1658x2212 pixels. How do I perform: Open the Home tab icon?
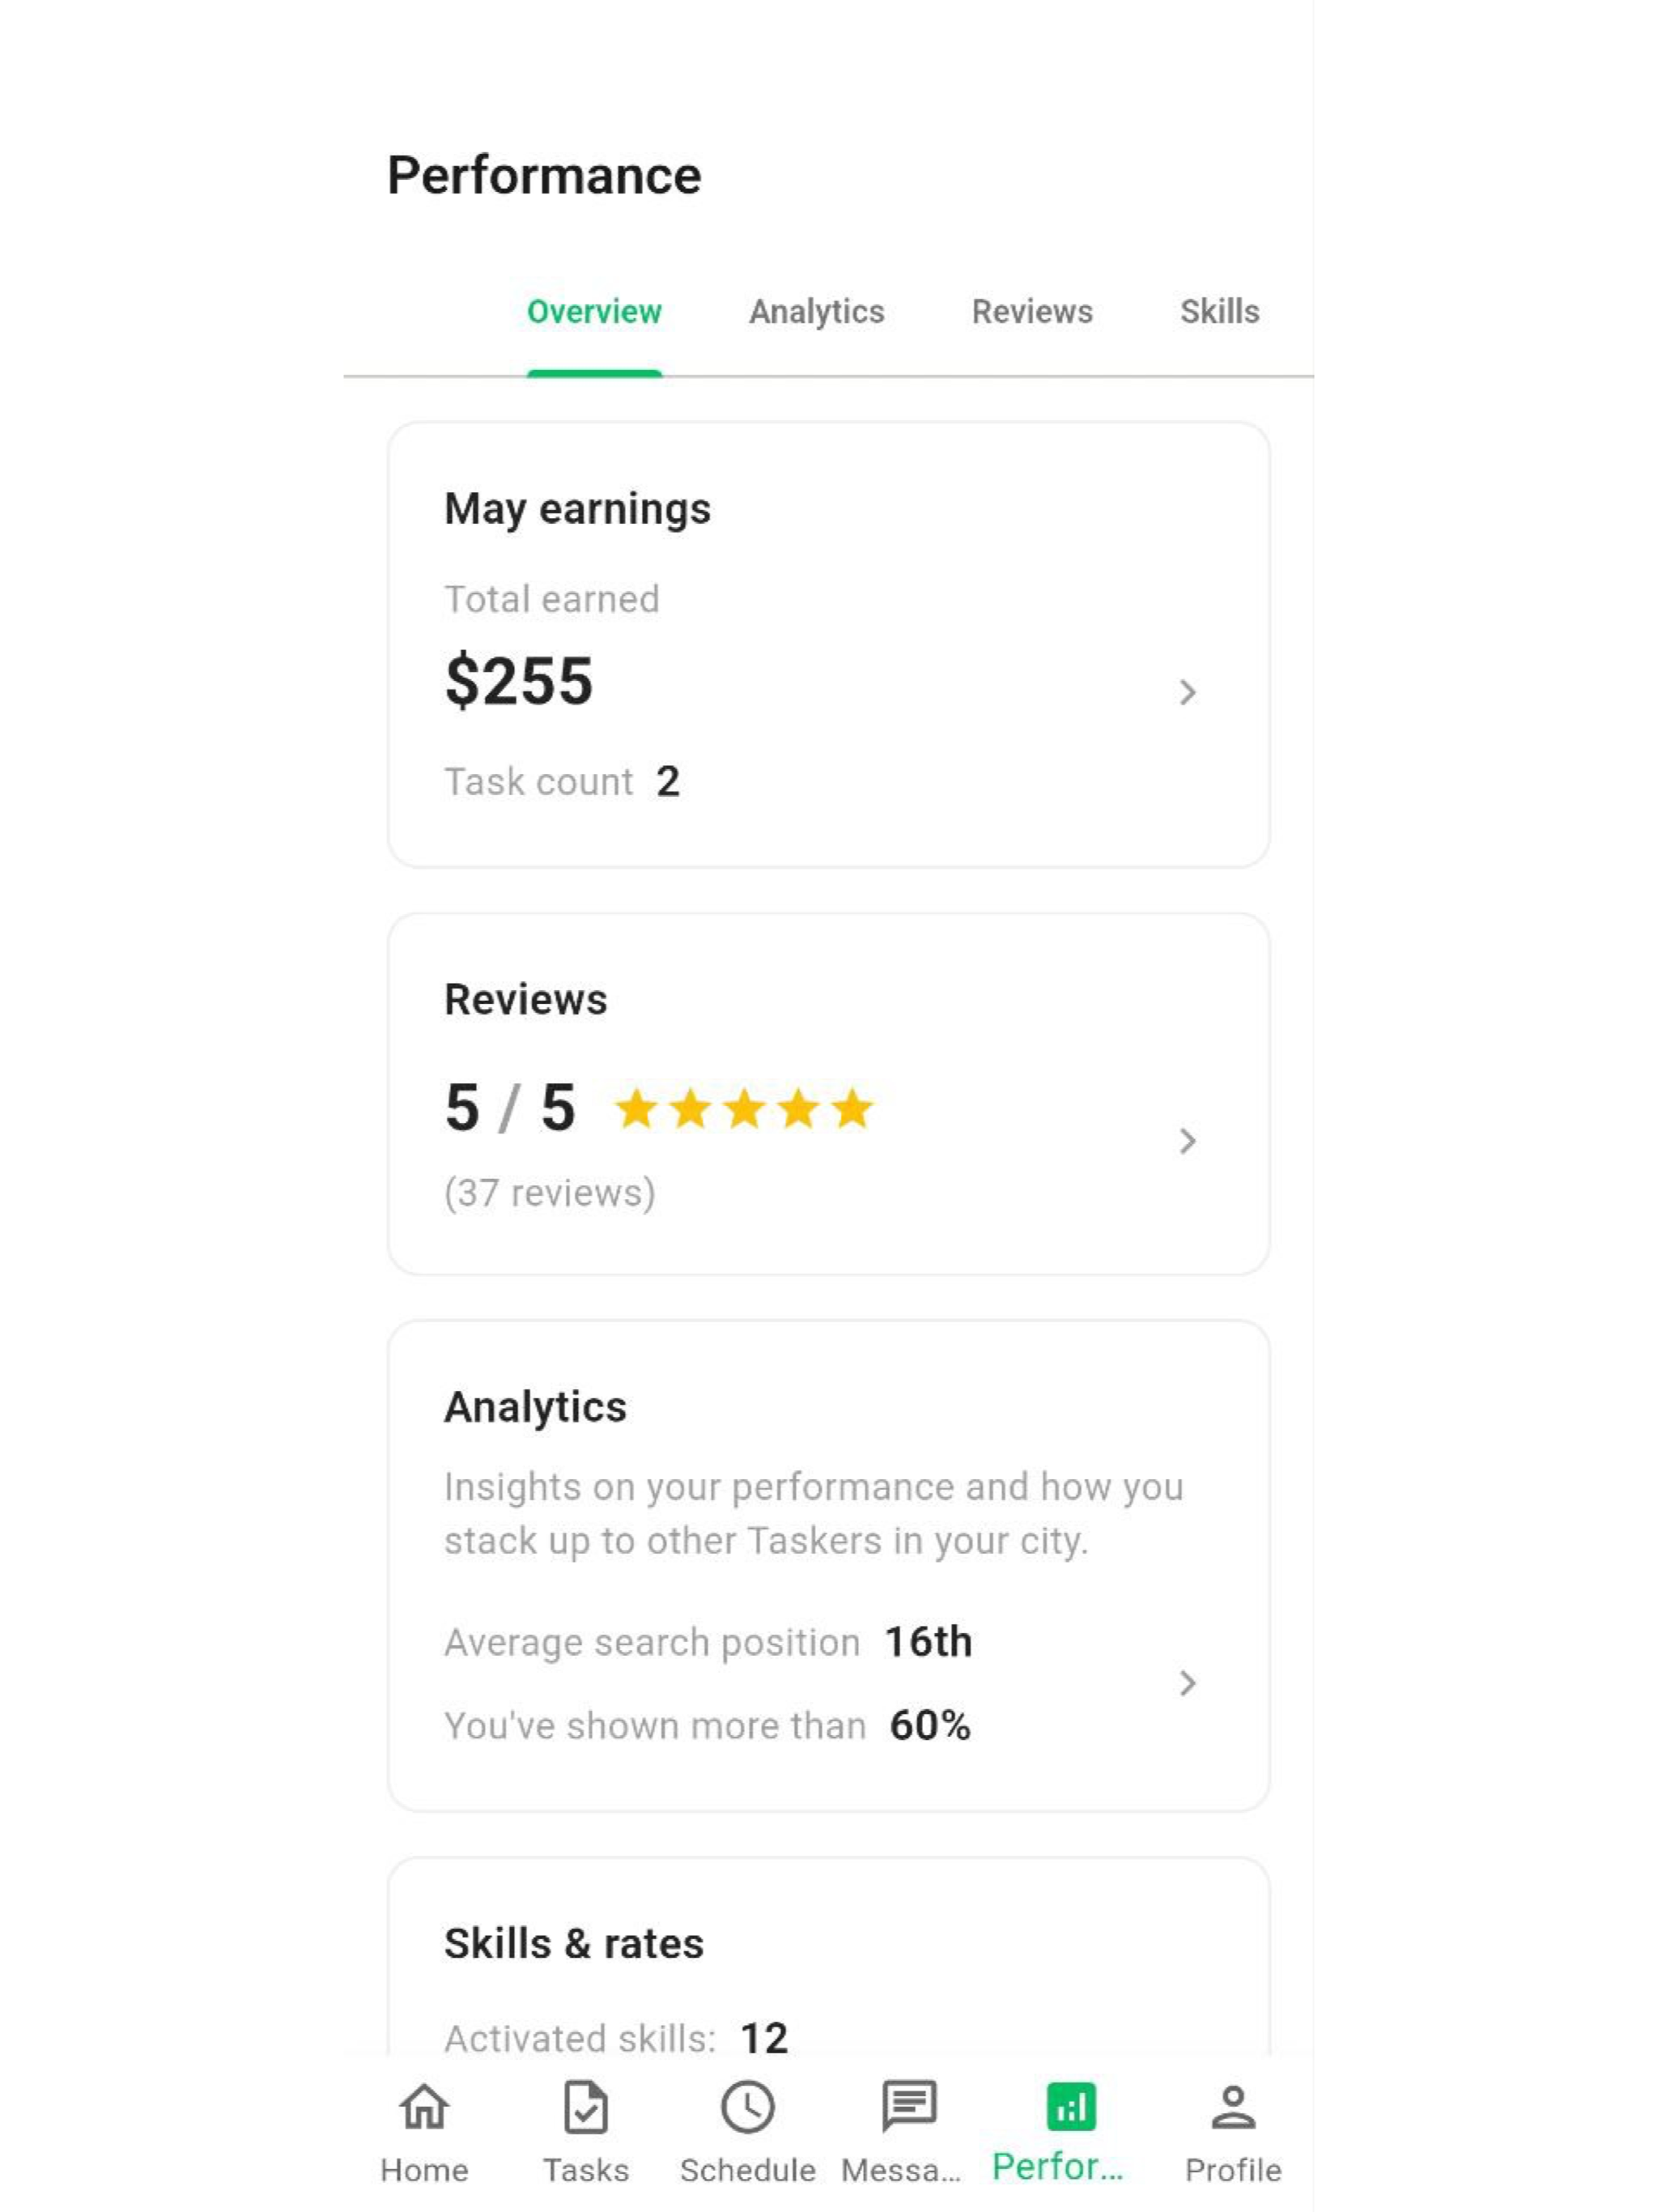point(424,2106)
